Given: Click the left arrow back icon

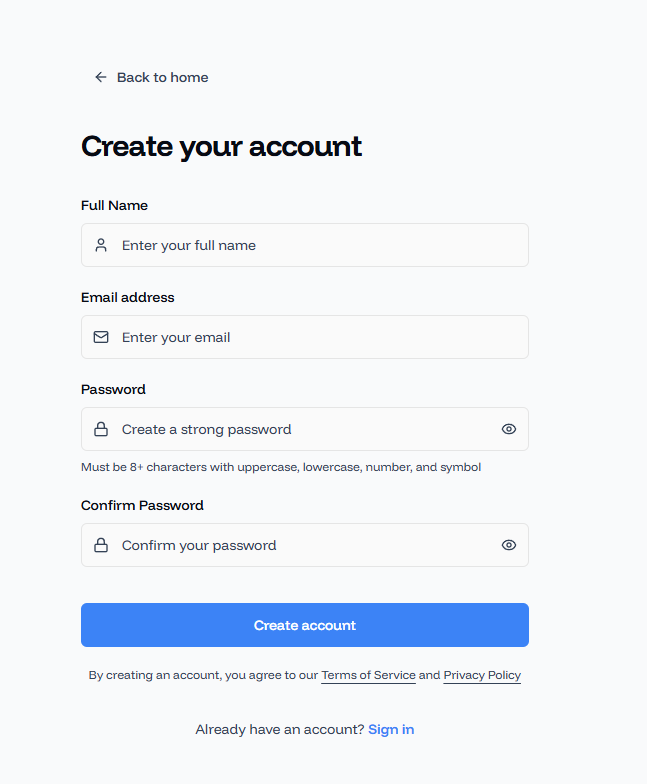Looking at the screenshot, I should click(100, 77).
